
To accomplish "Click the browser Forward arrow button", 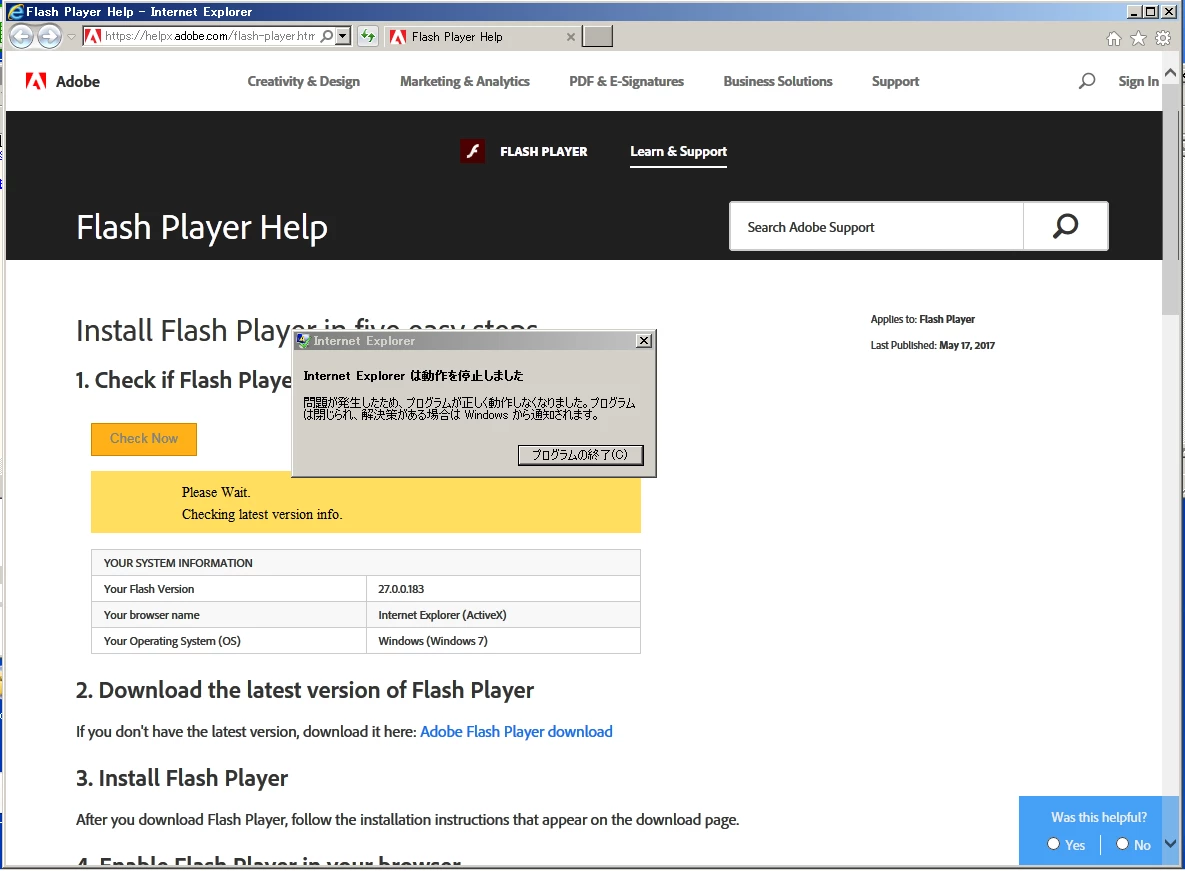I will [x=49, y=36].
